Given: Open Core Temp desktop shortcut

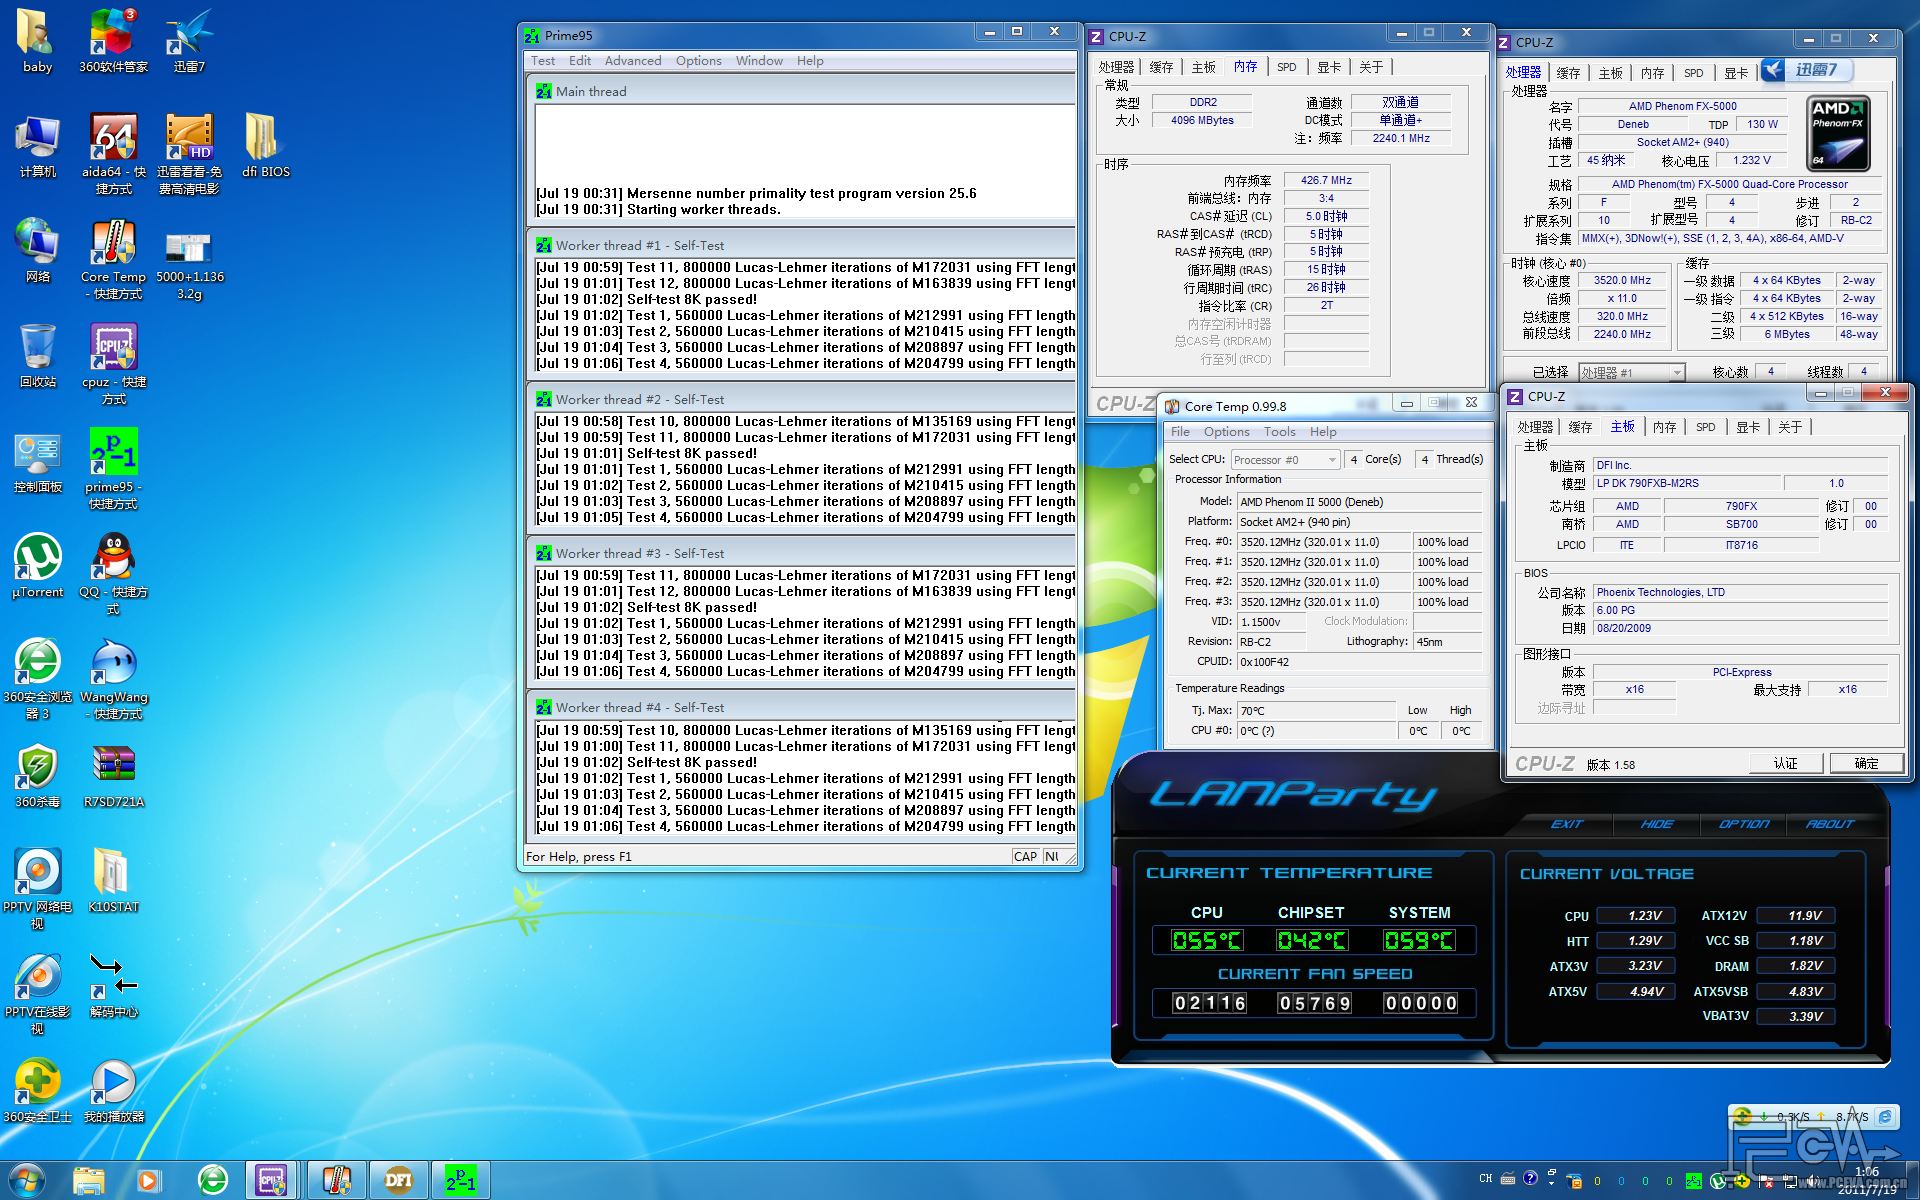Looking at the screenshot, I should coord(113,259).
